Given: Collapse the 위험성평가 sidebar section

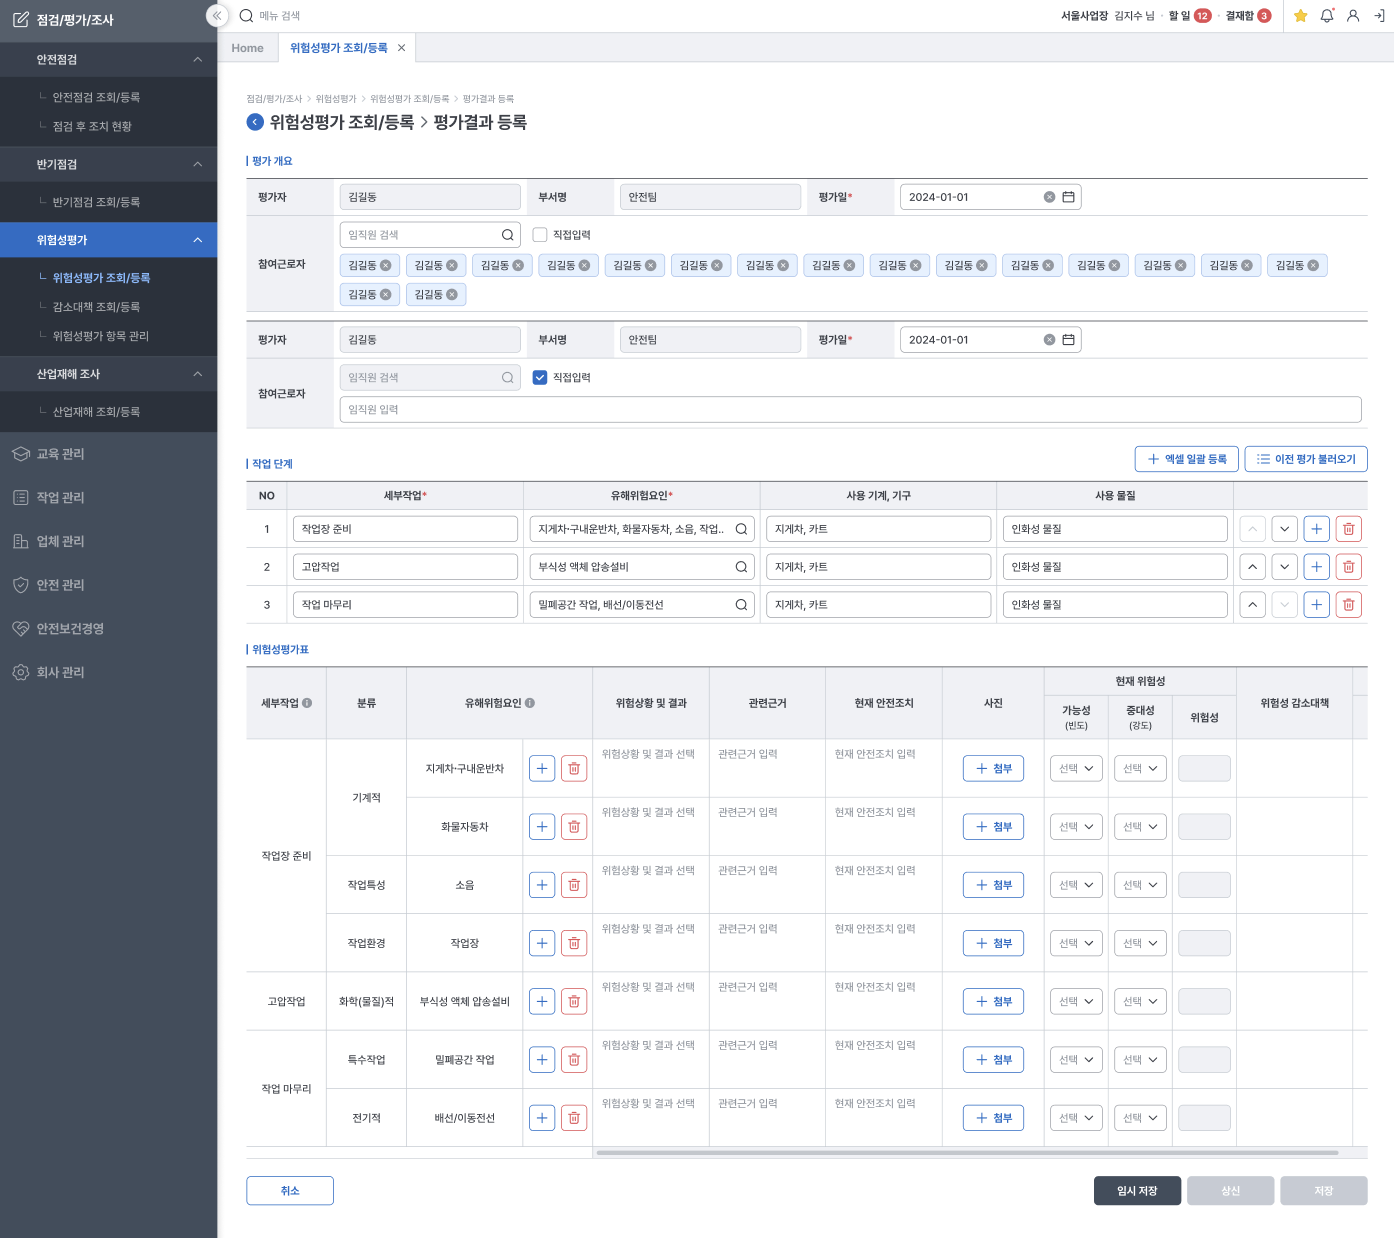Looking at the screenshot, I should pyautogui.click(x=197, y=240).
